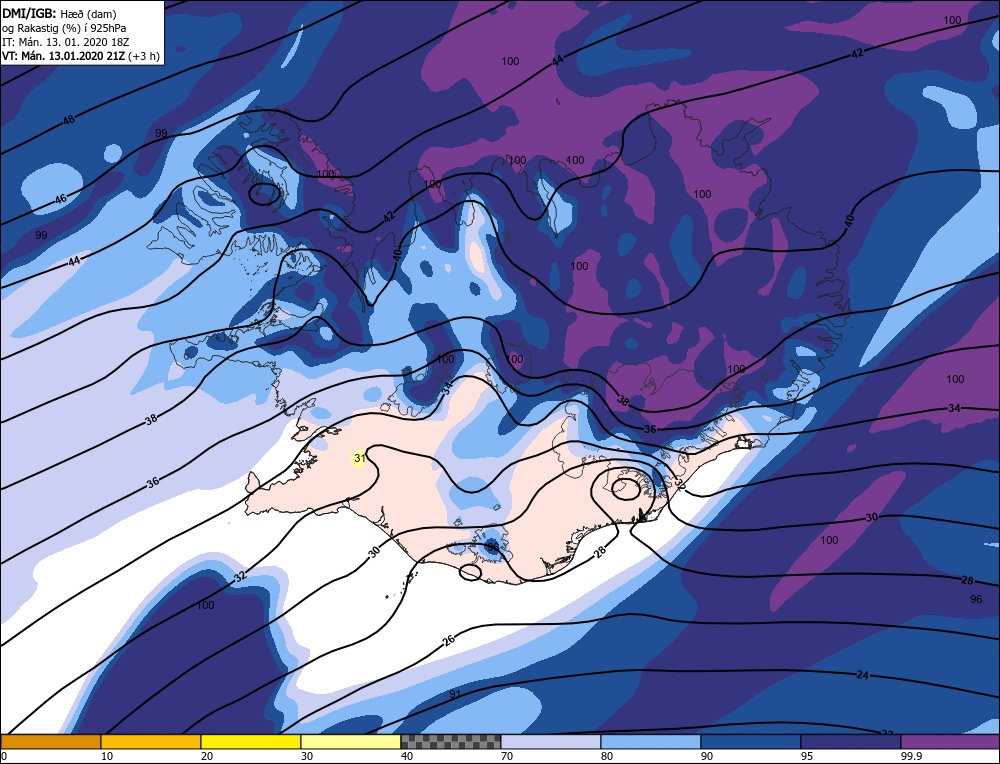The width and height of the screenshot is (1000, 764).
Task: Click the 26 contour label
Action: point(448,640)
